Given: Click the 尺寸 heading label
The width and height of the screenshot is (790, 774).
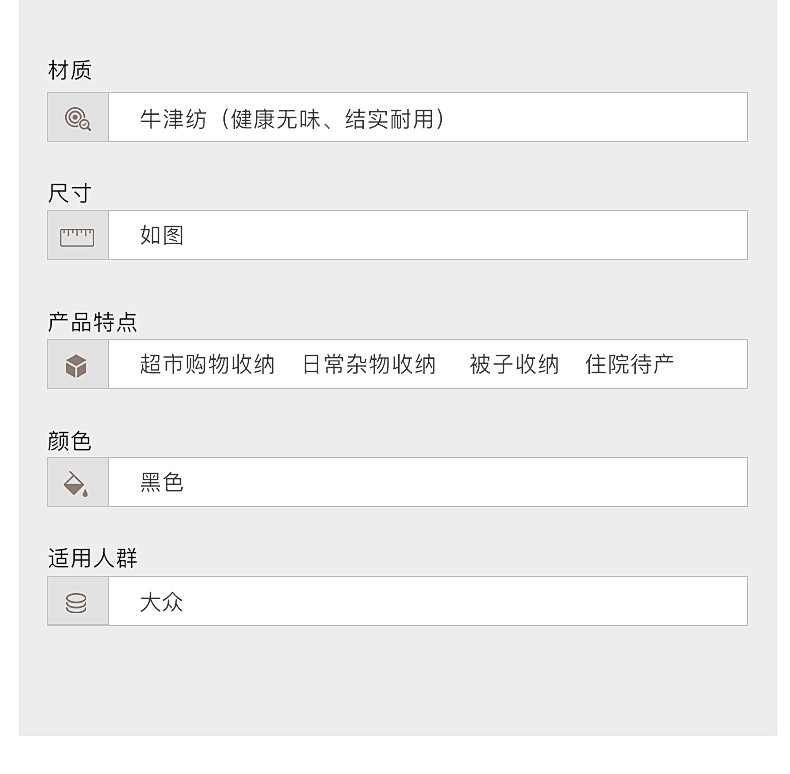Looking at the screenshot, I should pos(70,193).
